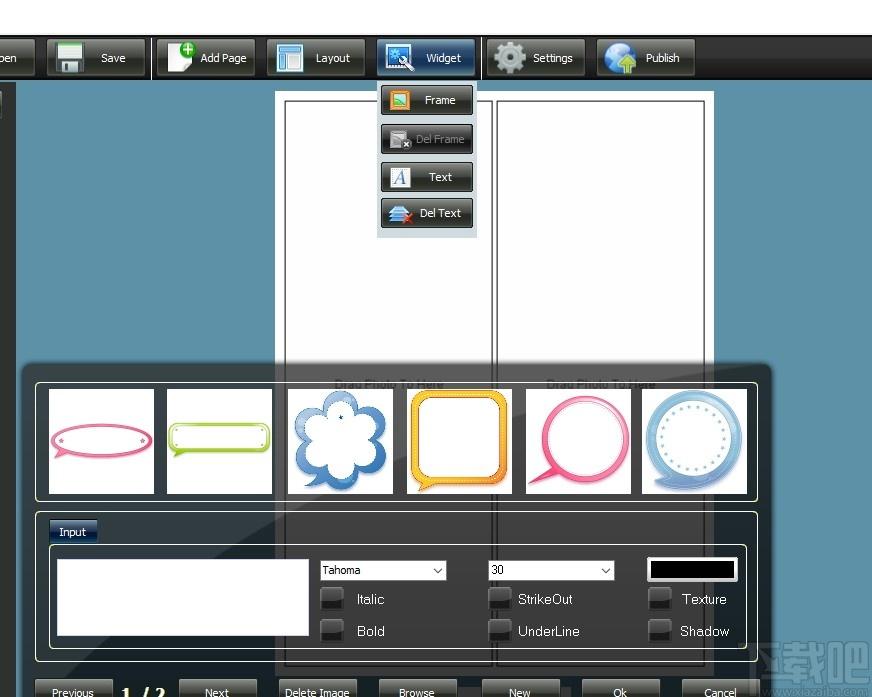Image resolution: width=872 pixels, height=697 pixels.
Task: Open the Layout toolbar icon
Action: pyautogui.click(x=290, y=58)
